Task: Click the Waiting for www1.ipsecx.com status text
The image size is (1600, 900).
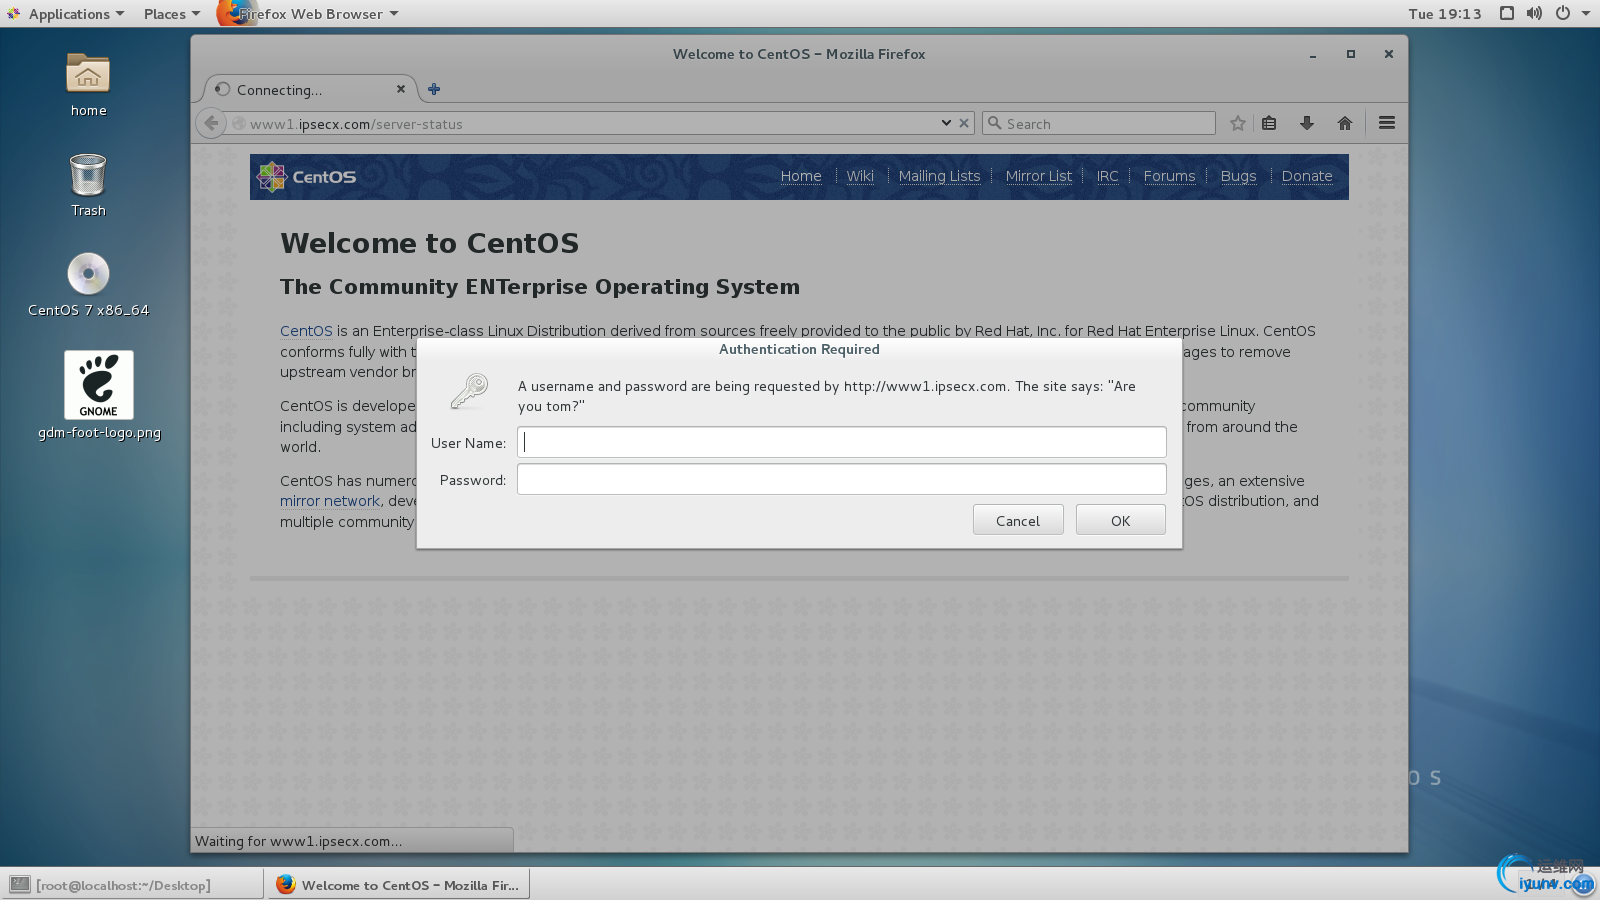Action: (x=298, y=841)
